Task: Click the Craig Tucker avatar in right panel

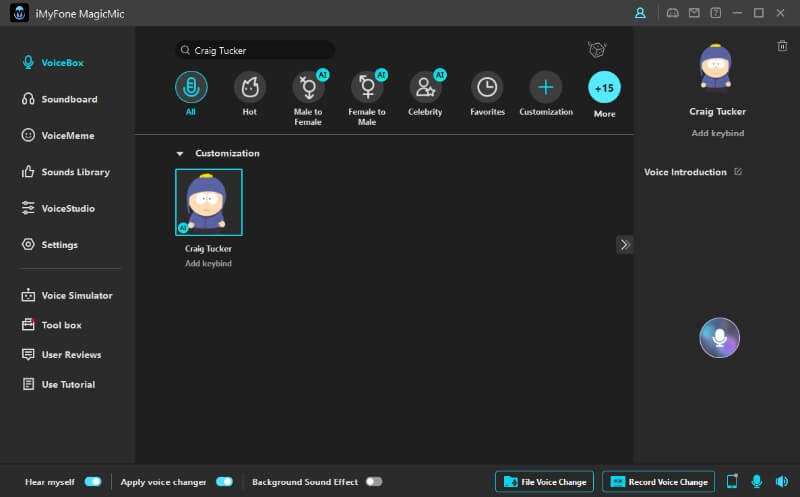Action: 715,66
